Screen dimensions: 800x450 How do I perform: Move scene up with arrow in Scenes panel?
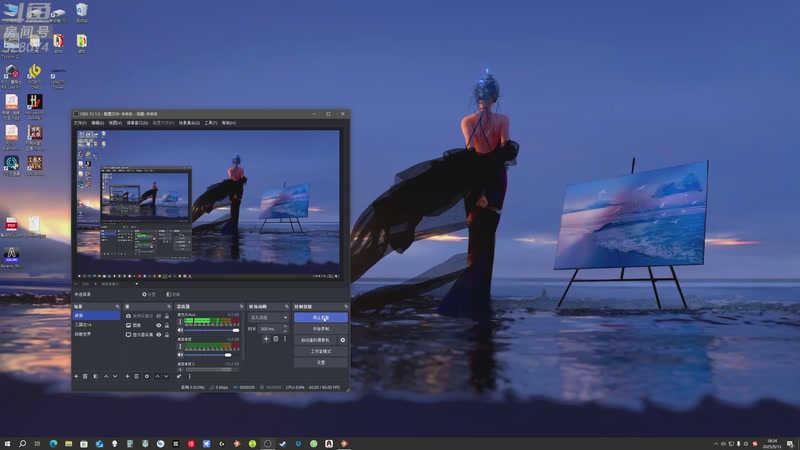point(106,376)
